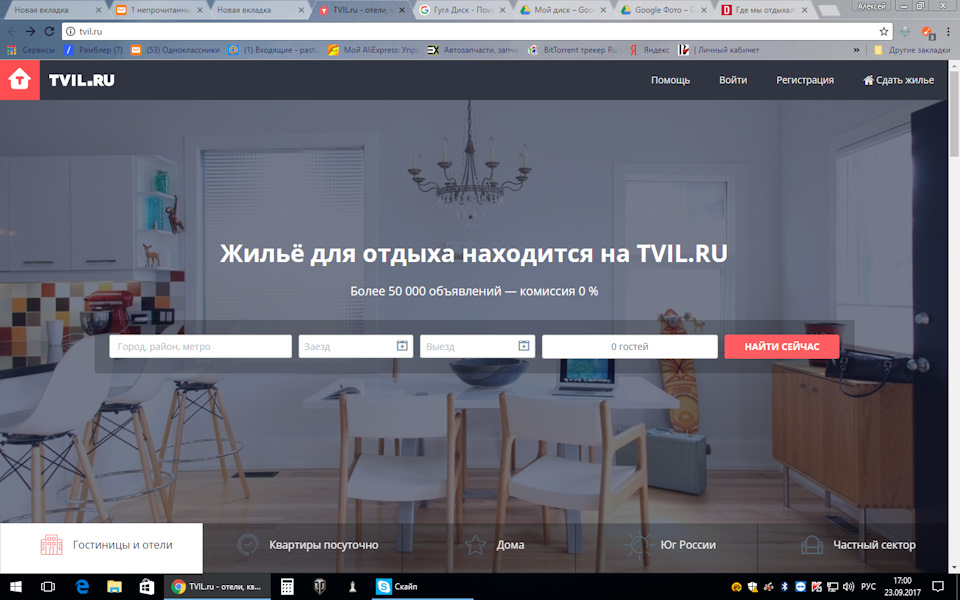Launch Microsoft Edge from the taskbar
This screenshot has width=960, height=600.
coord(81,587)
